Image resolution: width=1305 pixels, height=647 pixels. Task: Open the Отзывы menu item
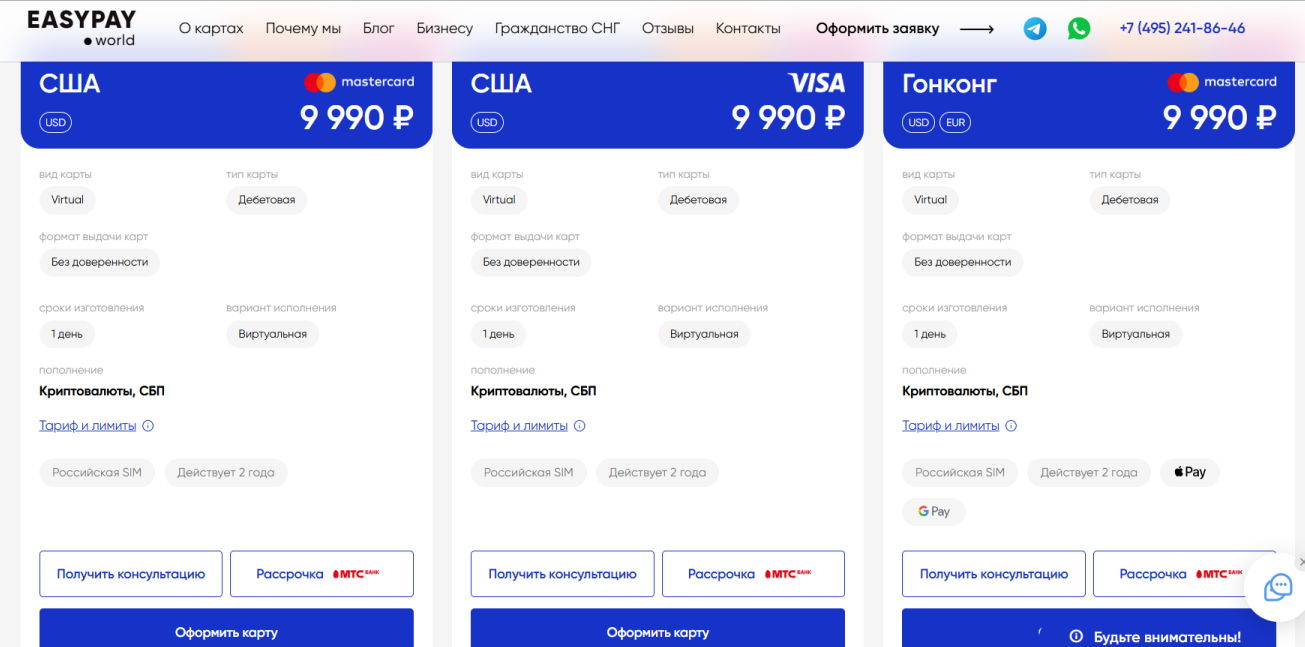pos(668,29)
